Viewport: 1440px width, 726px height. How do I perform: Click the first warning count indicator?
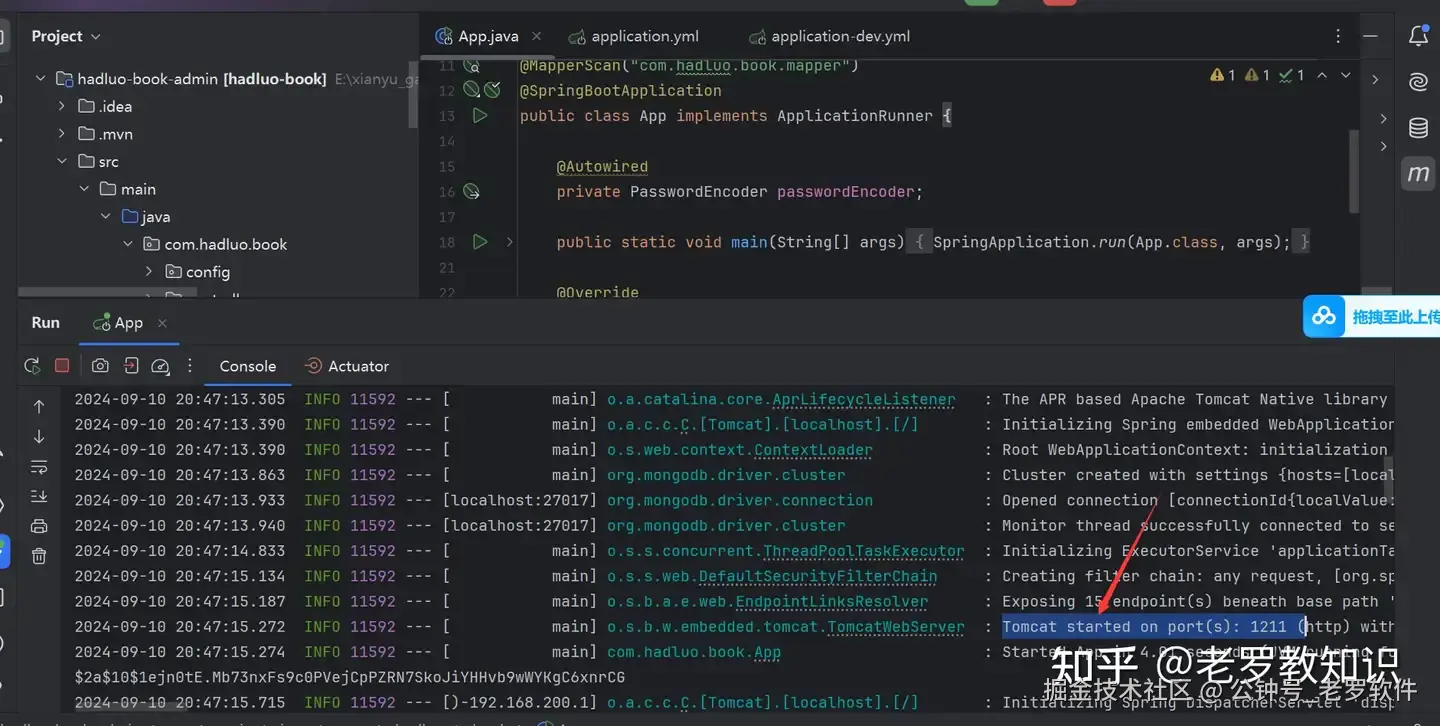tap(1222, 75)
